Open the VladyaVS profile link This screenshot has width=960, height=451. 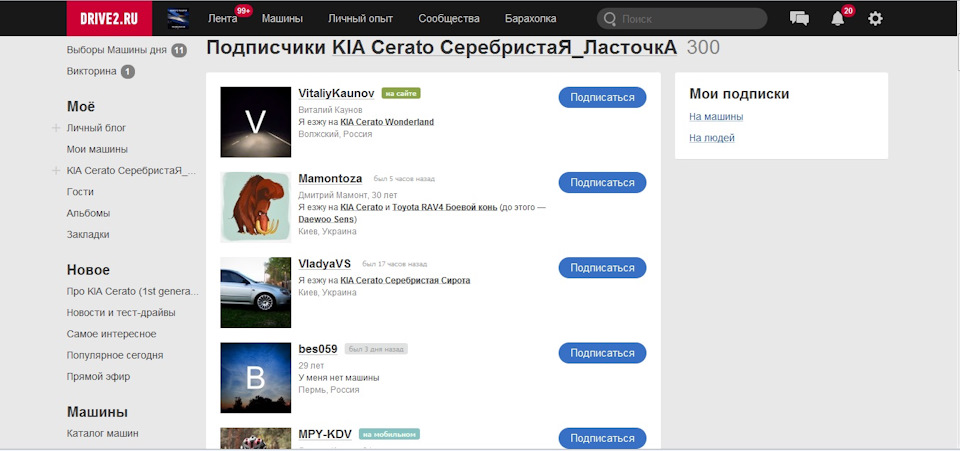coord(324,264)
